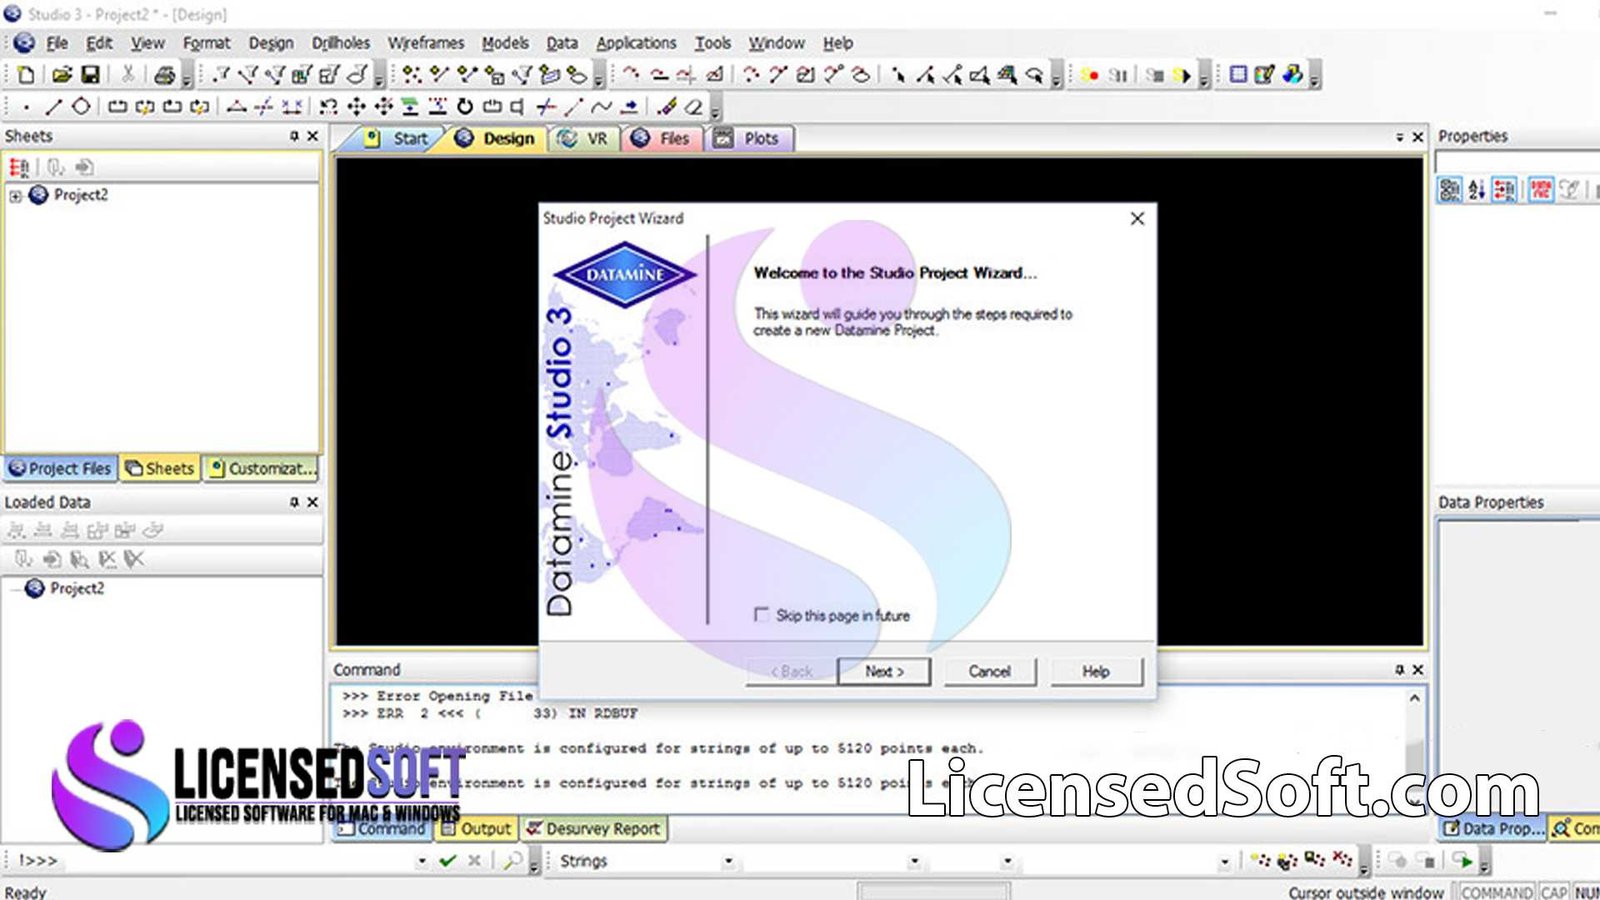The image size is (1600, 900).
Task: Click the Print toolbar icon
Action: 165,74
